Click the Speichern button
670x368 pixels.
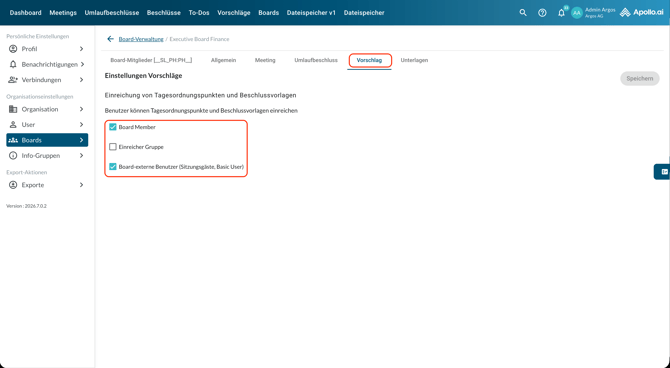pos(640,79)
